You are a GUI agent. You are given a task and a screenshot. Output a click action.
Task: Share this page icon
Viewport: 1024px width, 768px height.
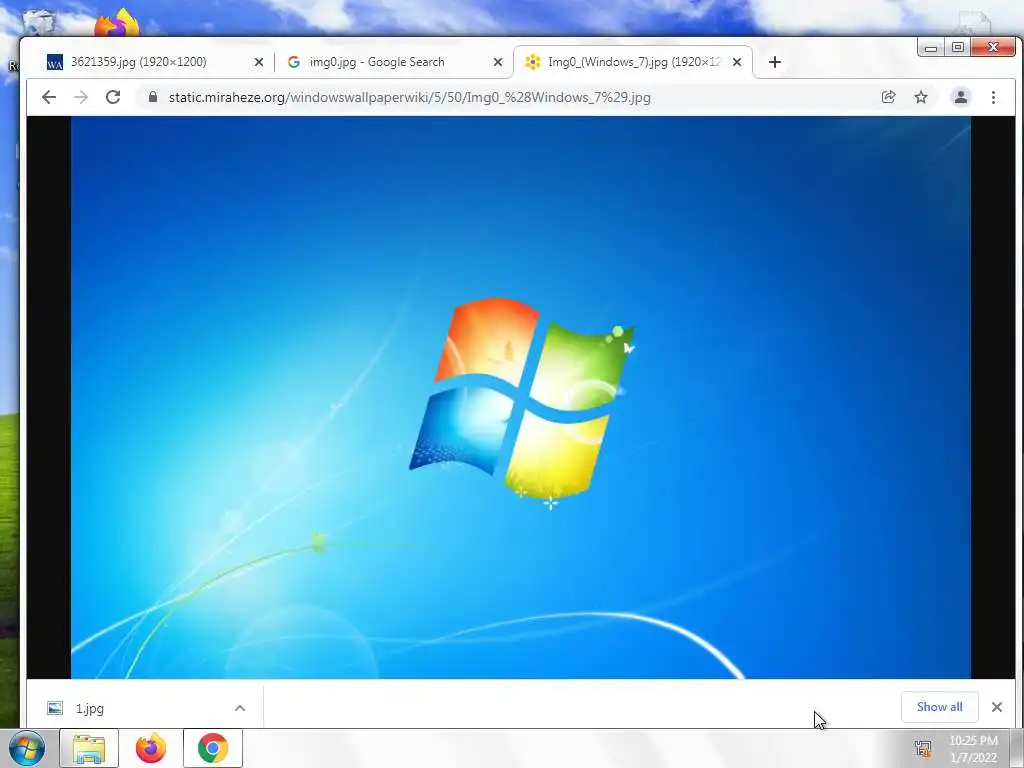pos(888,97)
